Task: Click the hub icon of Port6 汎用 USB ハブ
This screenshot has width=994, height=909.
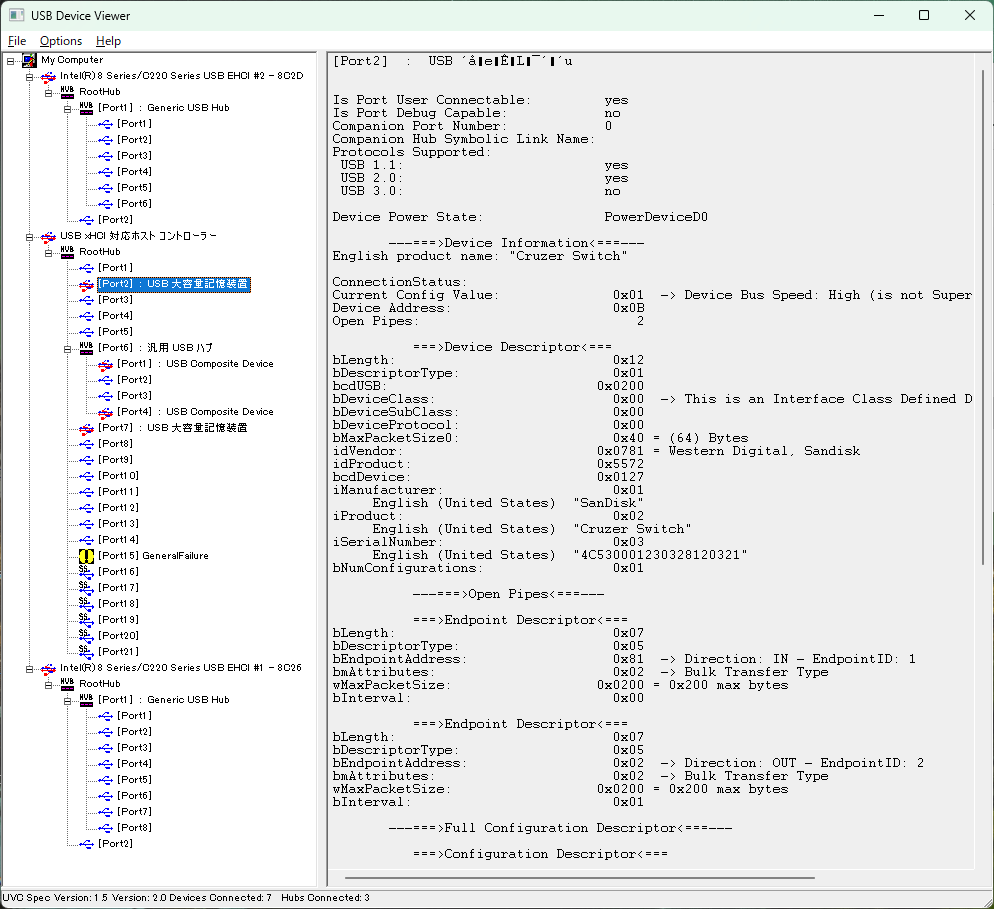Action: pyautogui.click(x=86, y=347)
